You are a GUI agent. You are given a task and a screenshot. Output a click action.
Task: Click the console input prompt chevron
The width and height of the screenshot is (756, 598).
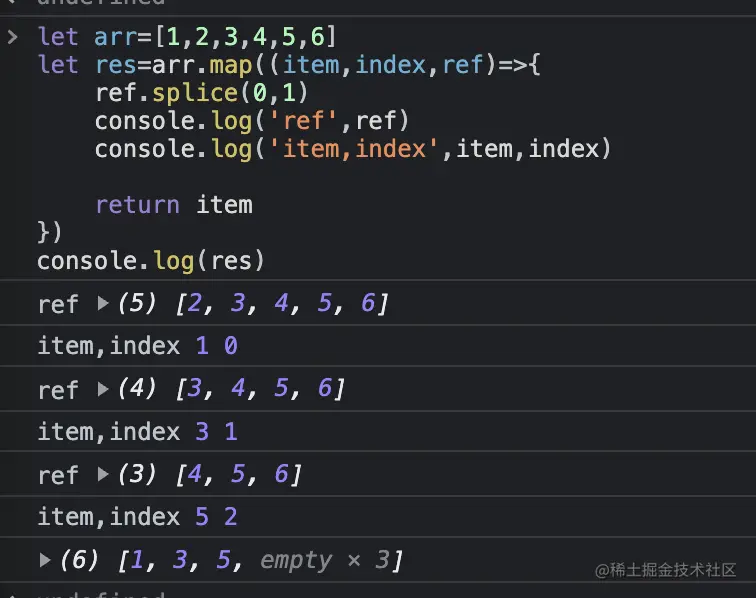pos(13,37)
